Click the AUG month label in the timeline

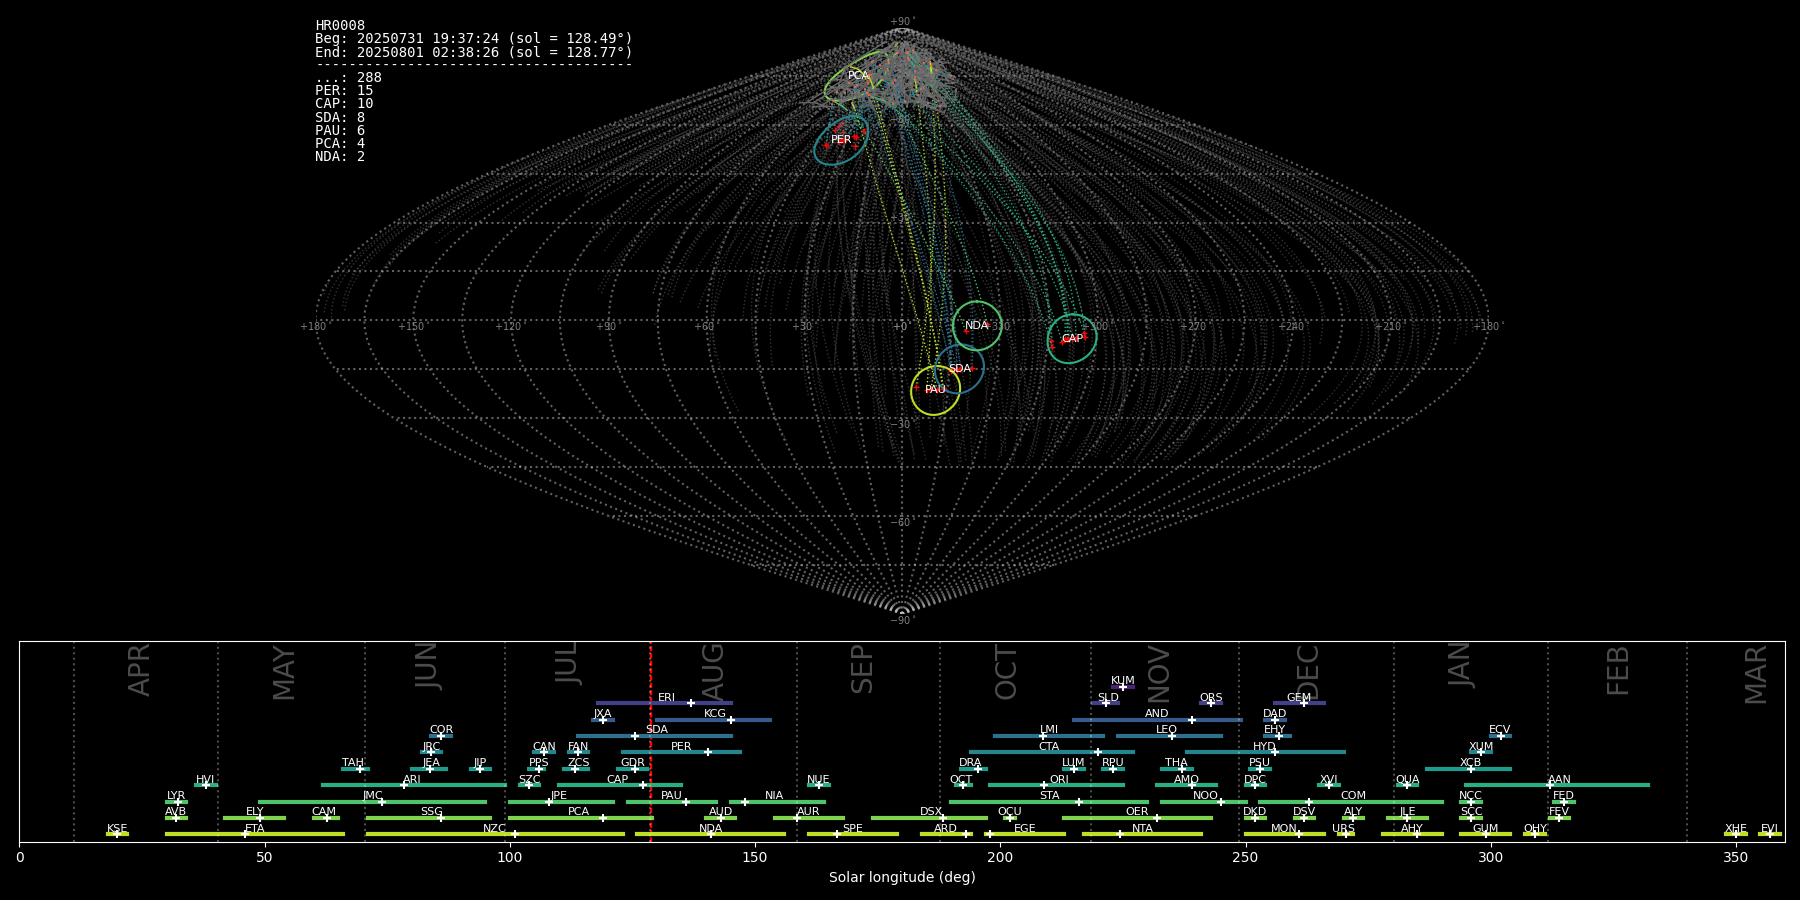[x=712, y=670]
